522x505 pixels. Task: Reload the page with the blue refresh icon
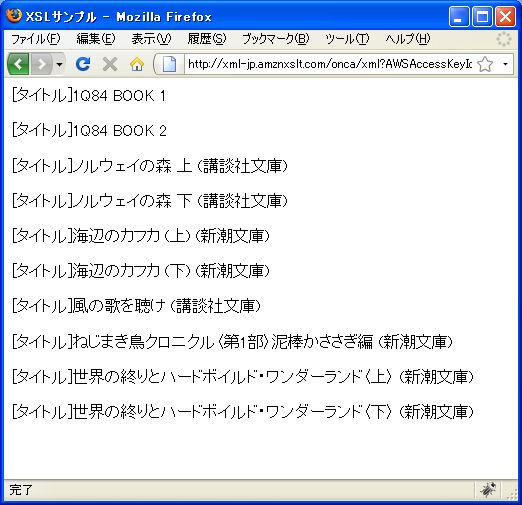[x=83, y=64]
